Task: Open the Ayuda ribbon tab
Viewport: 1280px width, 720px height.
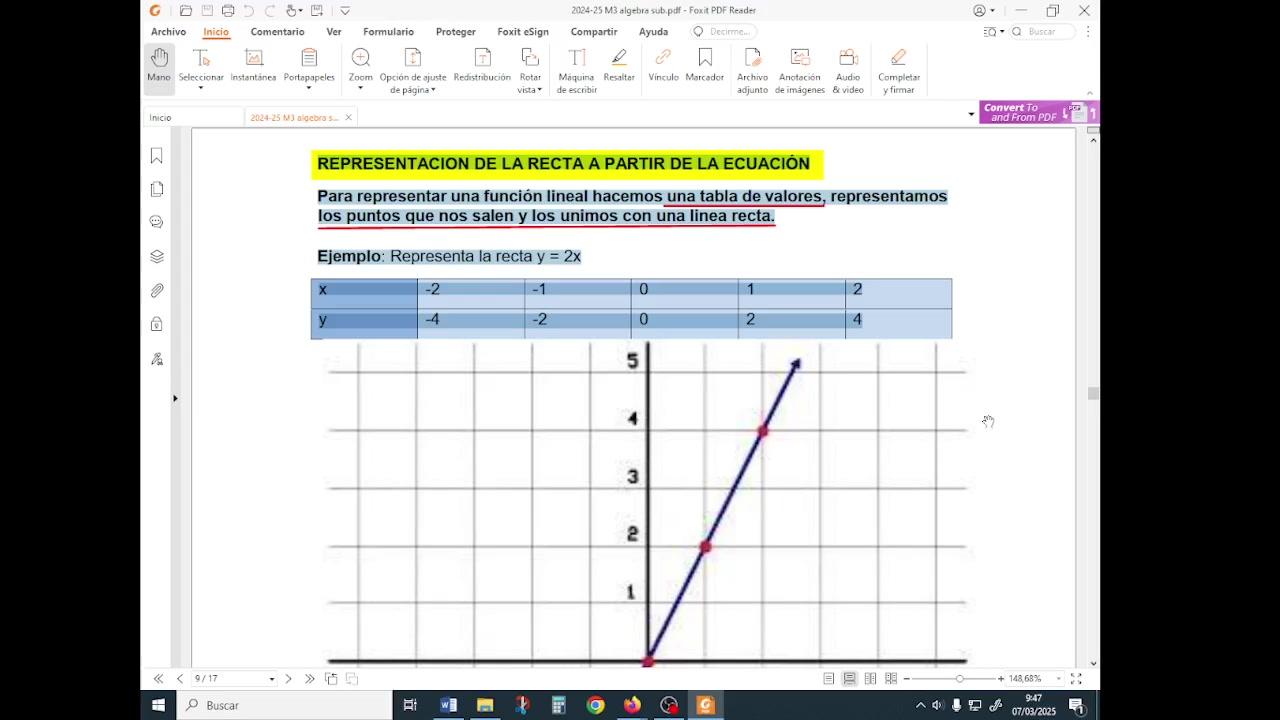Action: [x=653, y=32]
